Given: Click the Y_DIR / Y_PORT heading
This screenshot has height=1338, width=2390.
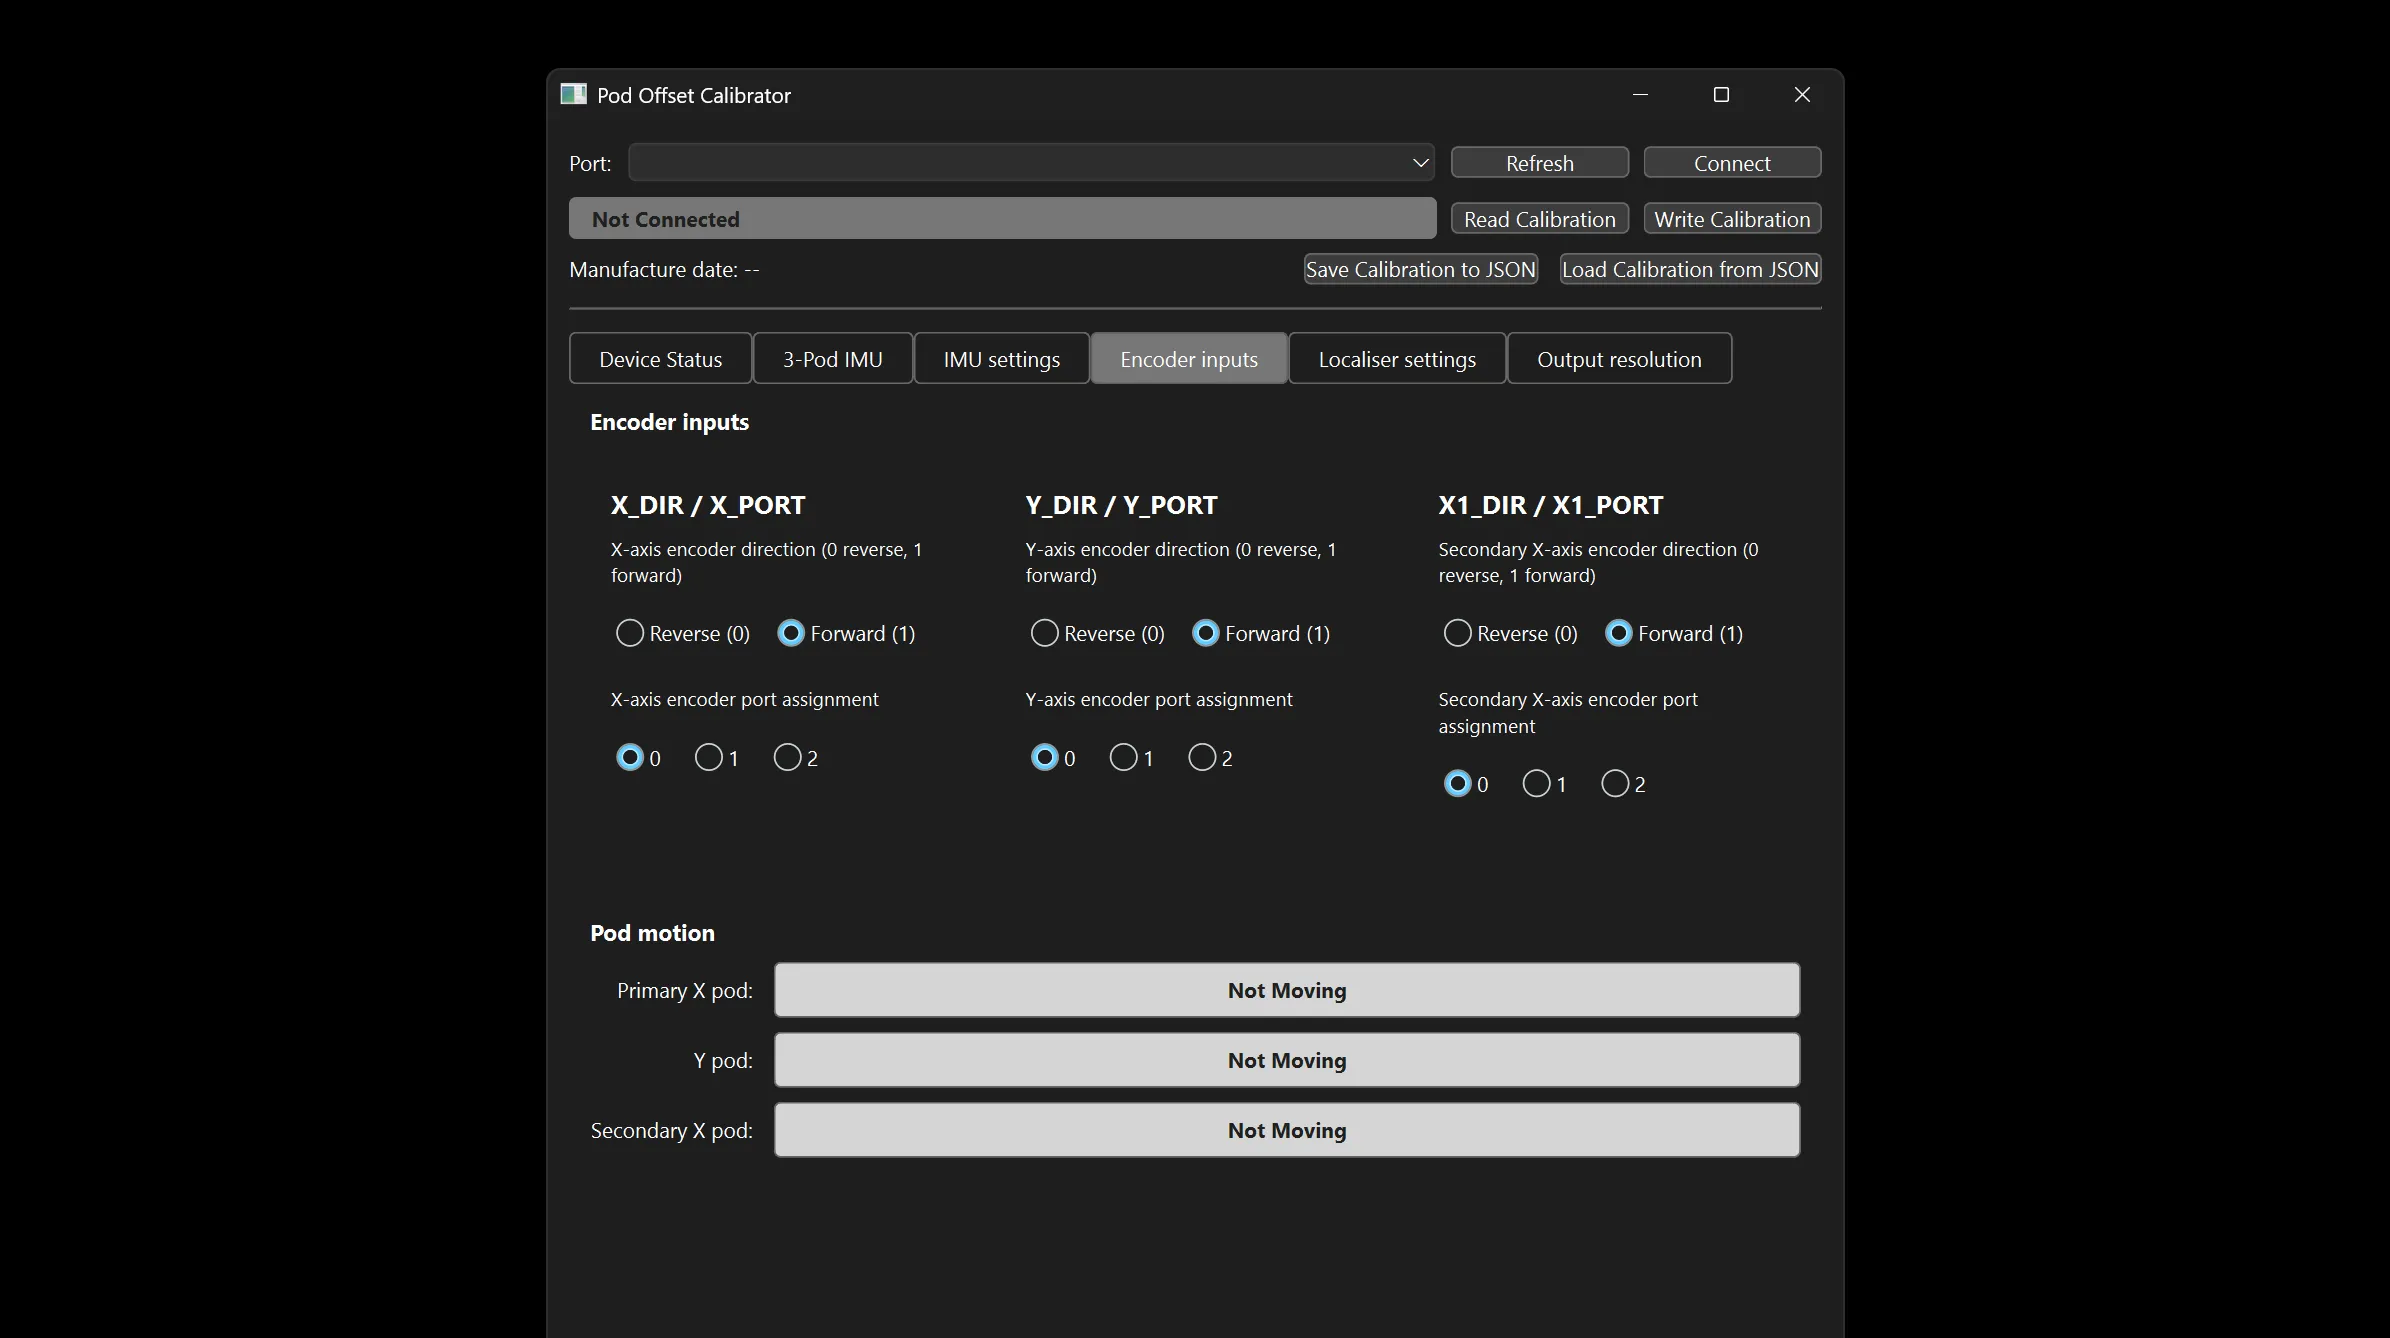Looking at the screenshot, I should pos(1121,505).
